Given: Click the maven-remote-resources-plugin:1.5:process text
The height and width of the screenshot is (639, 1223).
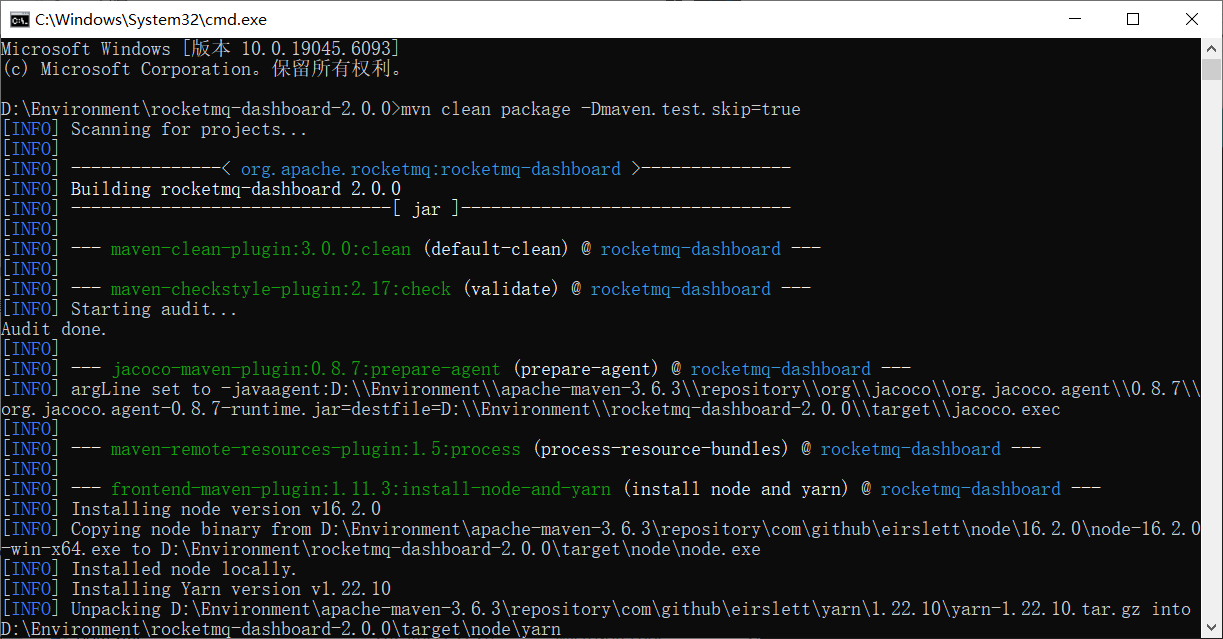Looking at the screenshot, I should coord(315,449).
